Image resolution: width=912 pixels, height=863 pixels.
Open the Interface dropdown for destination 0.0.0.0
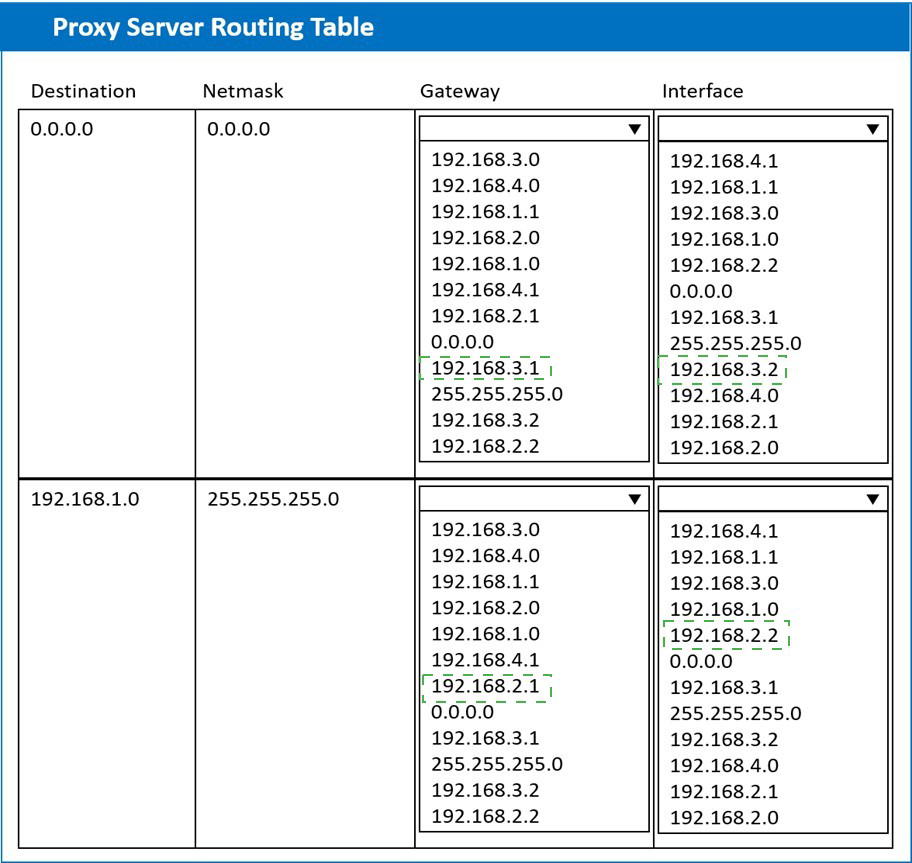[773, 128]
